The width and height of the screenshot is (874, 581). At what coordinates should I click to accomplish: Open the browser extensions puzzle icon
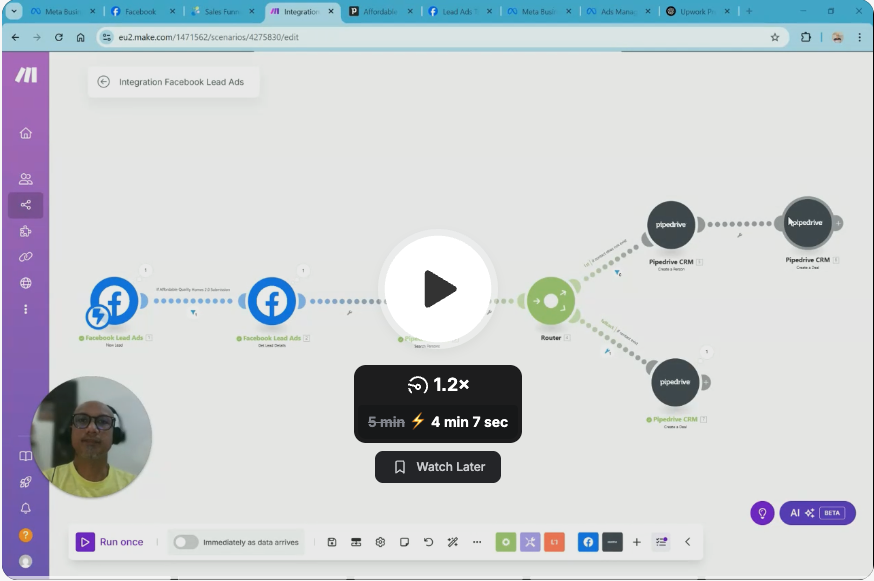[805, 37]
